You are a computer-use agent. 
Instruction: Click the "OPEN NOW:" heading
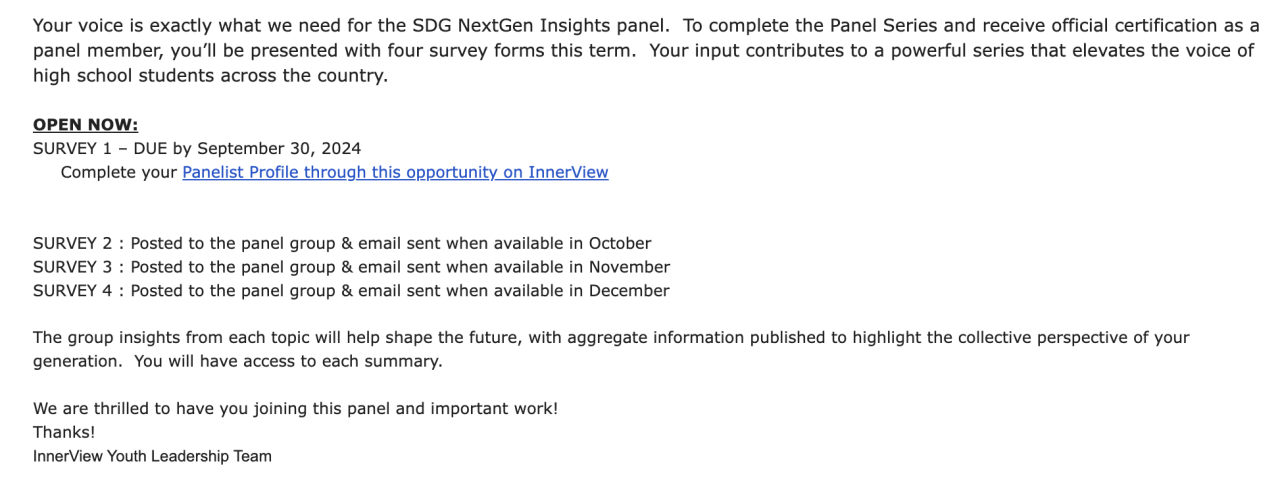pyautogui.click(x=85, y=125)
